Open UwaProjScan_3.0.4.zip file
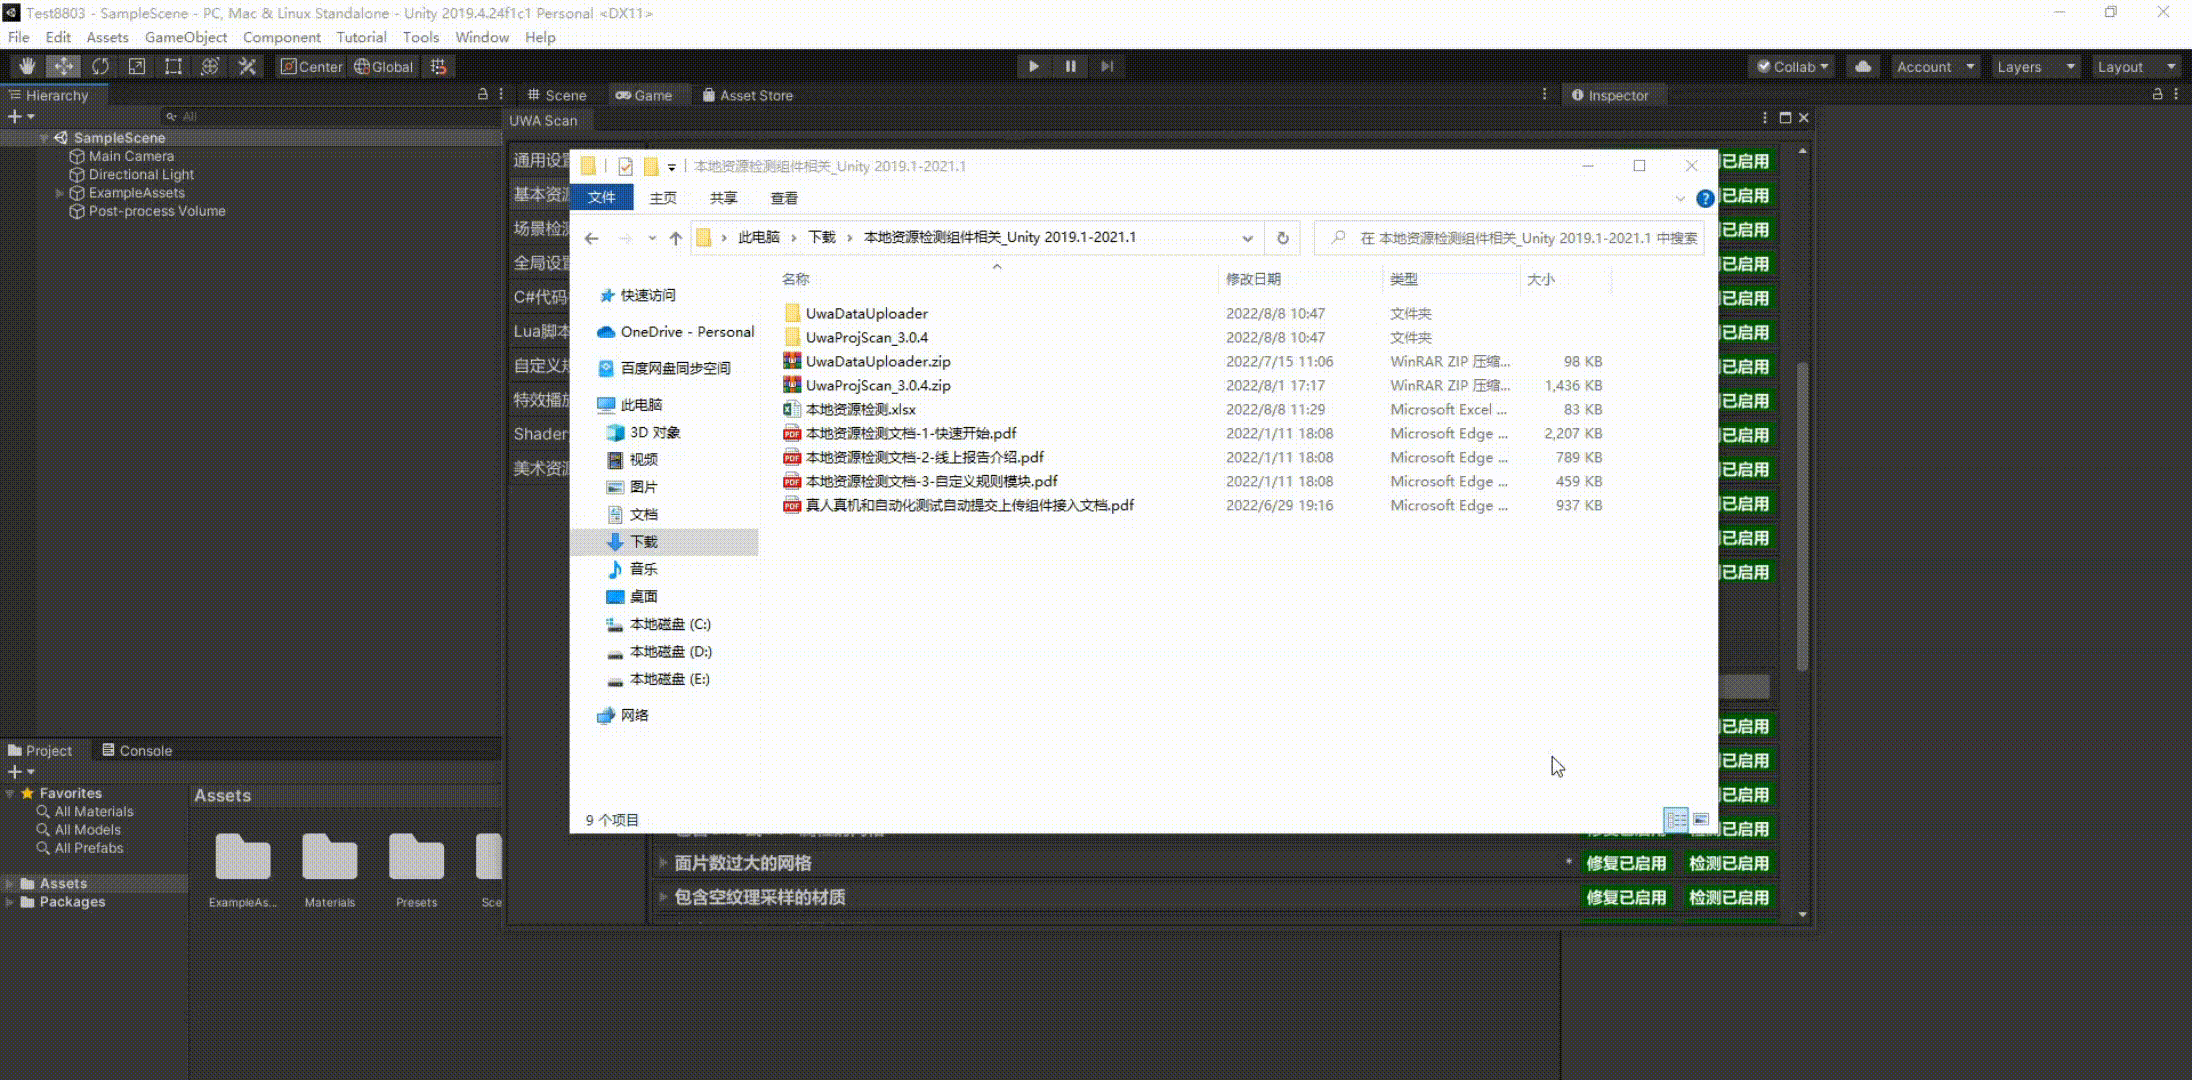Image resolution: width=2192 pixels, height=1080 pixels. coord(877,385)
